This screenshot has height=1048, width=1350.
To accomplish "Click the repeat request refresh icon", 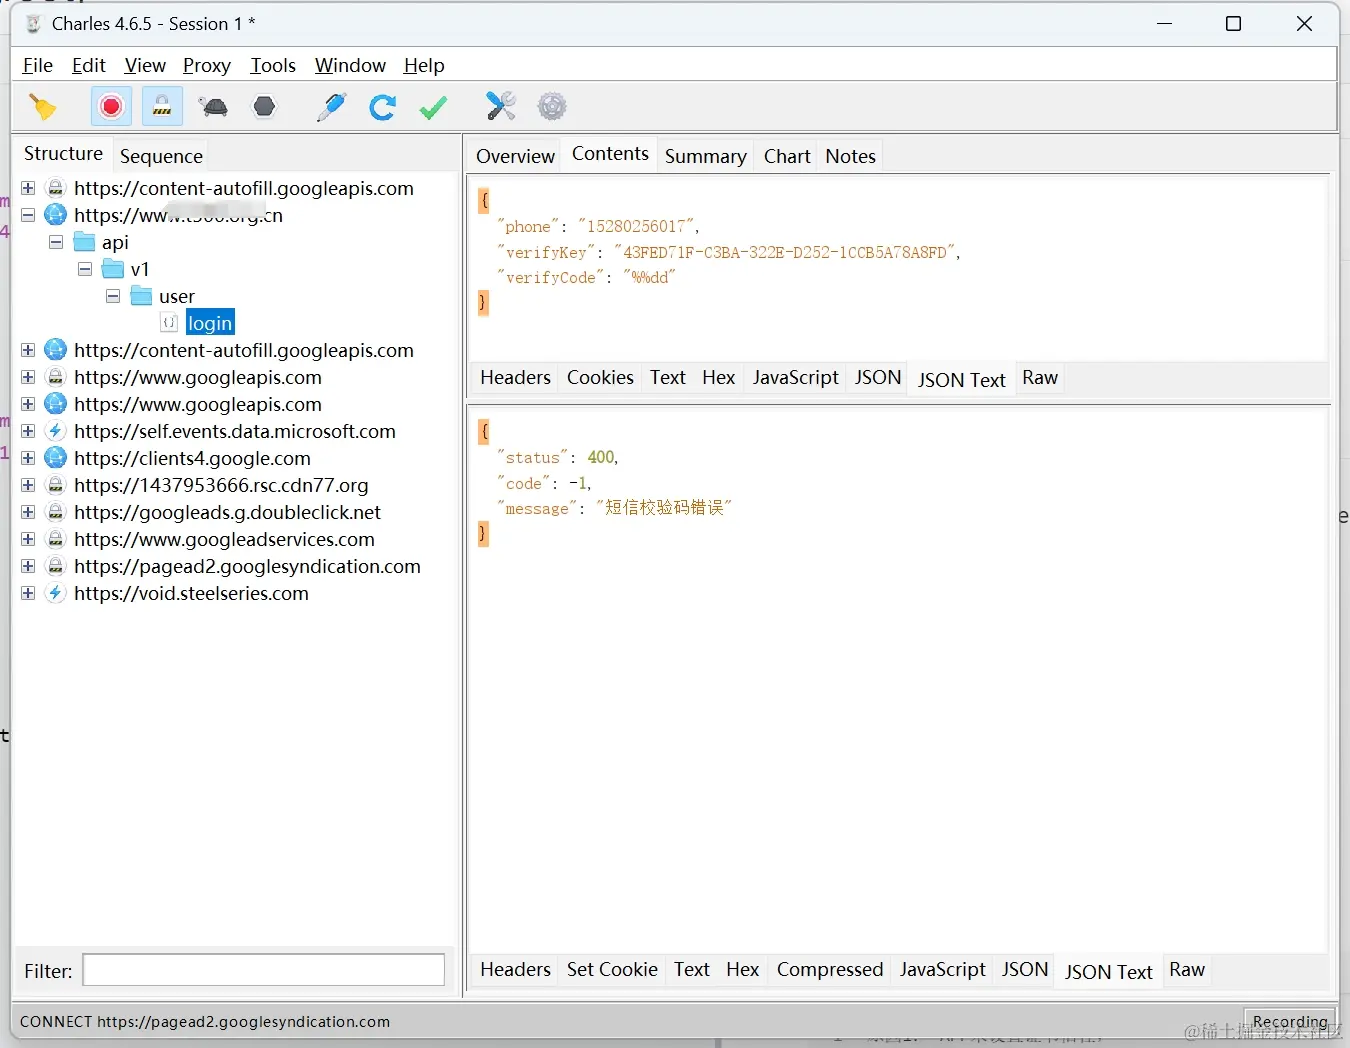I will [x=382, y=107].
